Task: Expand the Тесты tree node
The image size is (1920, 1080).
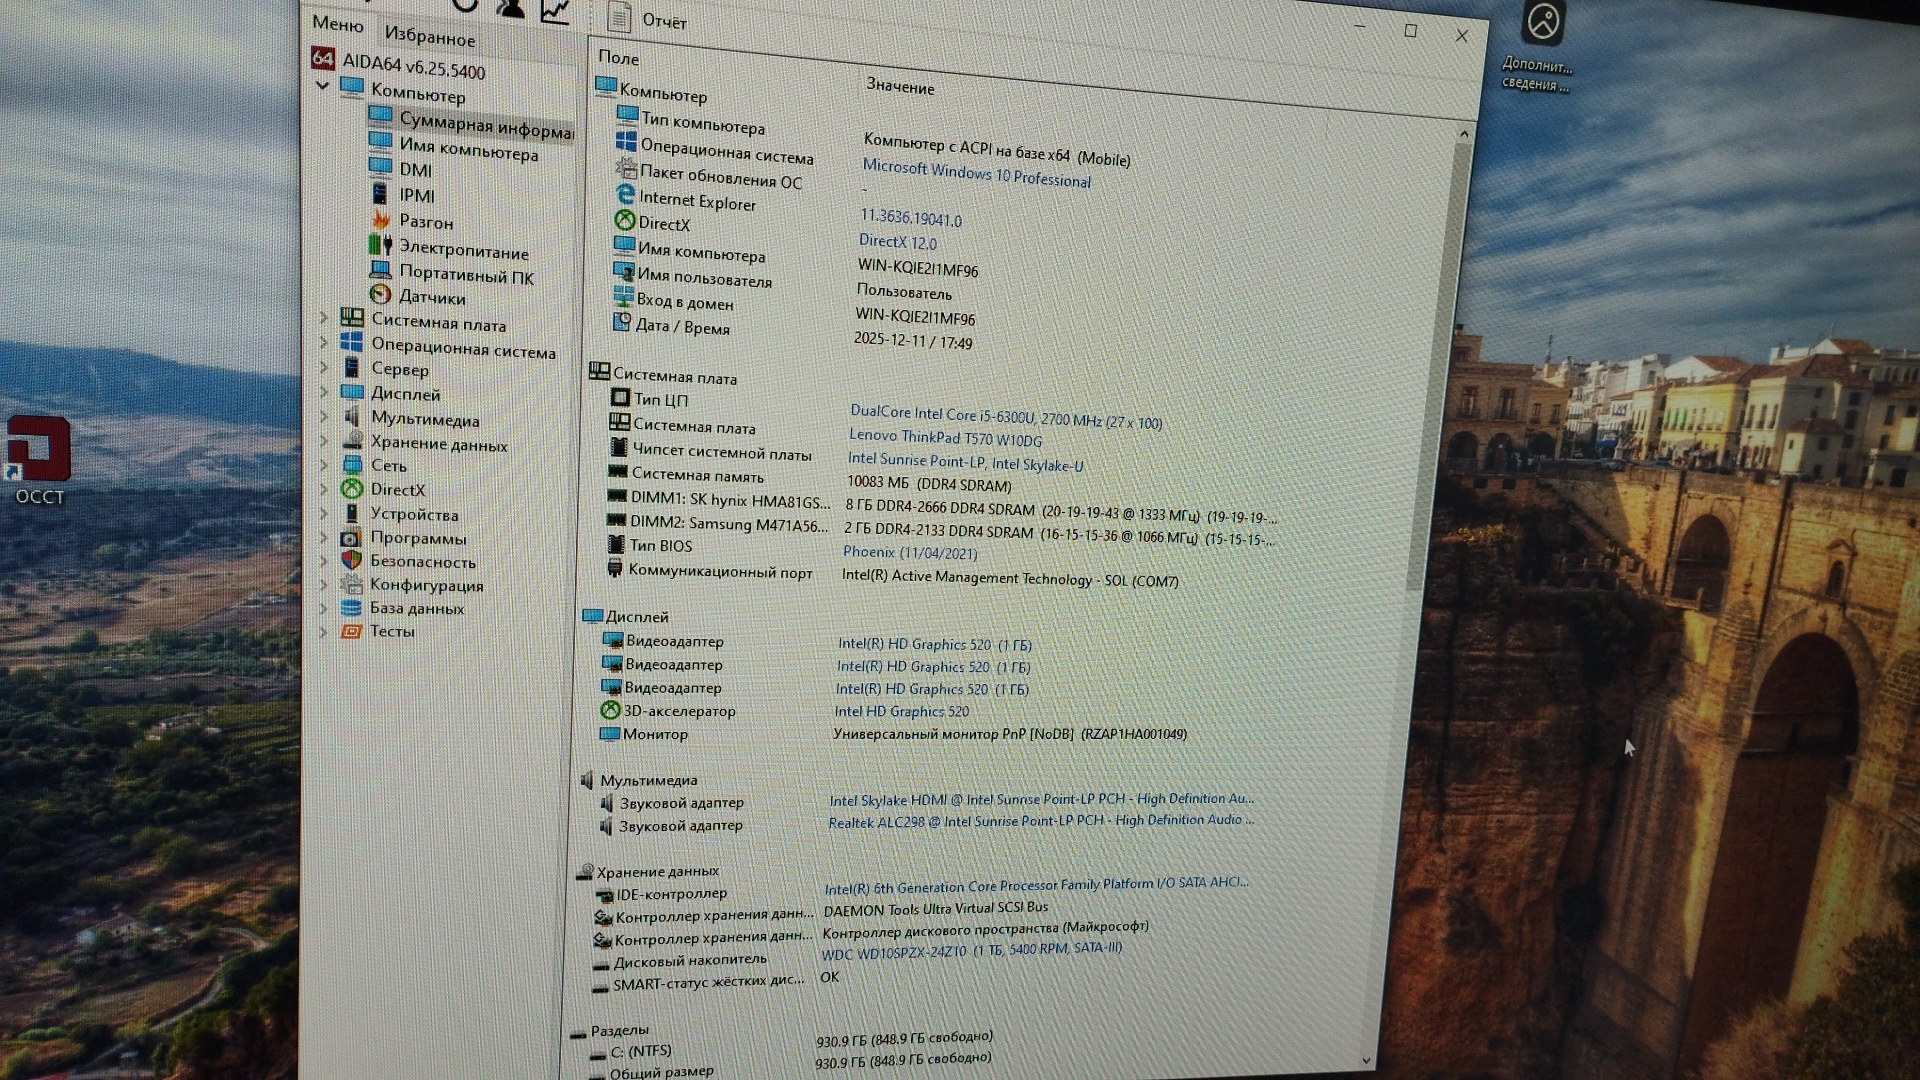Action: point(323,632)
